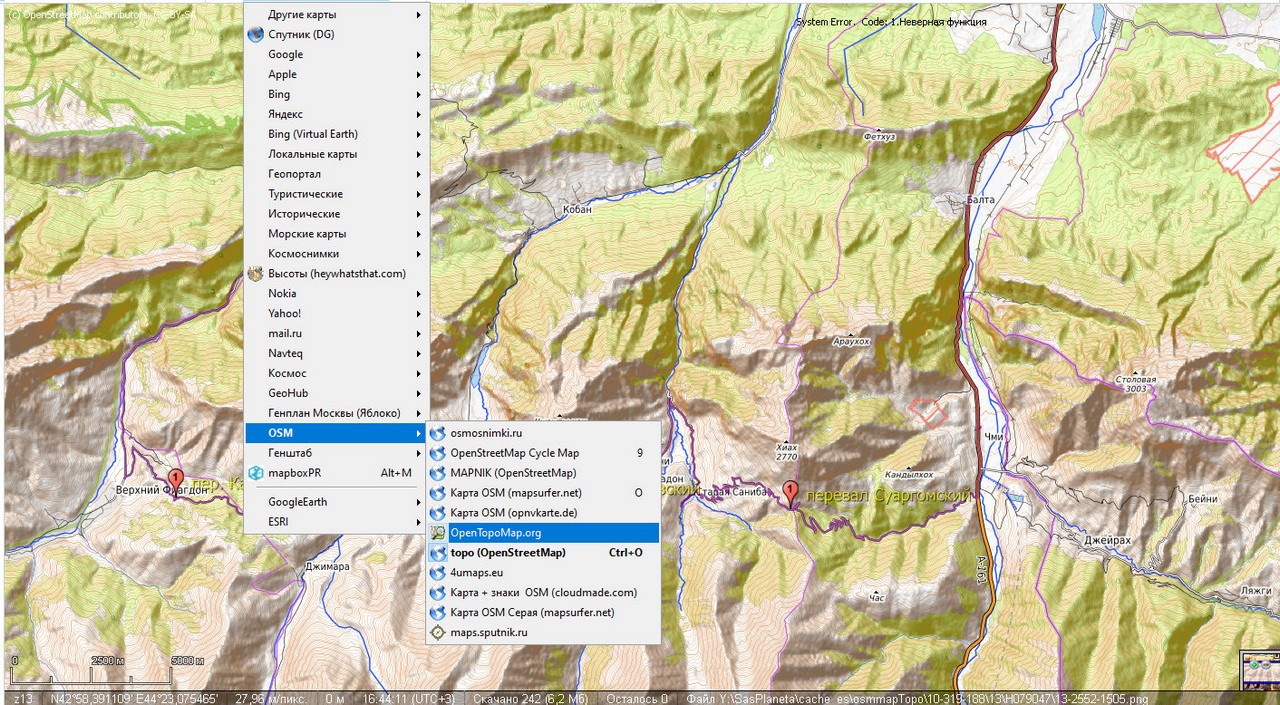Open the Туристические maps category

[x=336, y=194]
